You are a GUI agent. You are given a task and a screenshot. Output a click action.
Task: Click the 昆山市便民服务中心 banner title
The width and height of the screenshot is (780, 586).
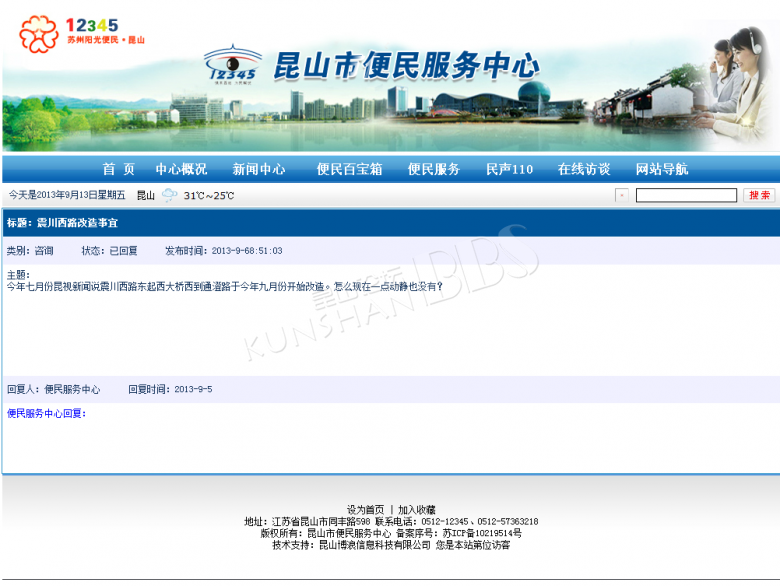[x=406, y=67]
